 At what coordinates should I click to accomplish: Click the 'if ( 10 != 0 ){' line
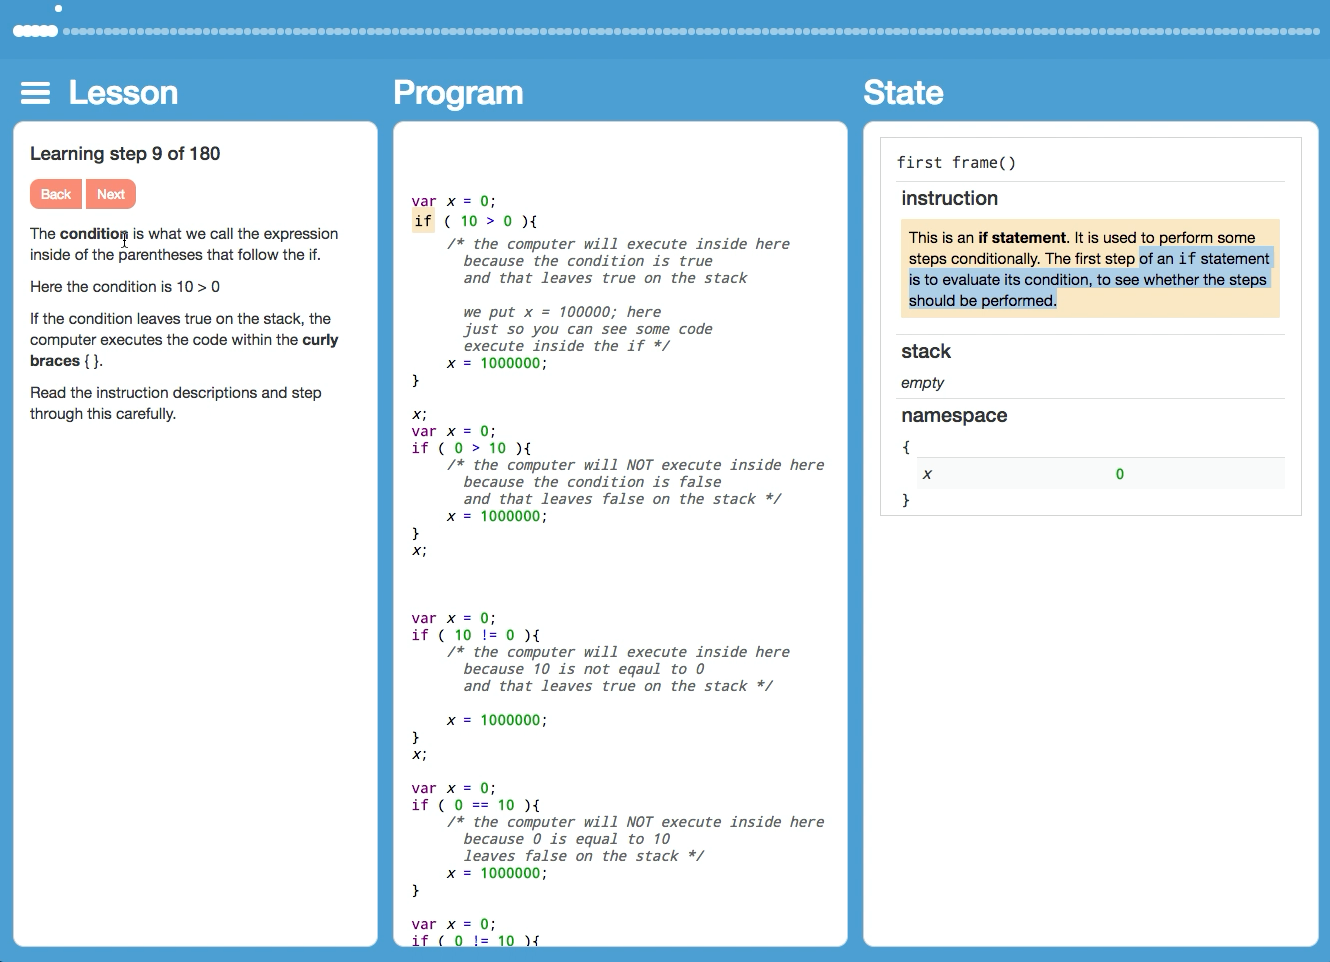[475, 635]
